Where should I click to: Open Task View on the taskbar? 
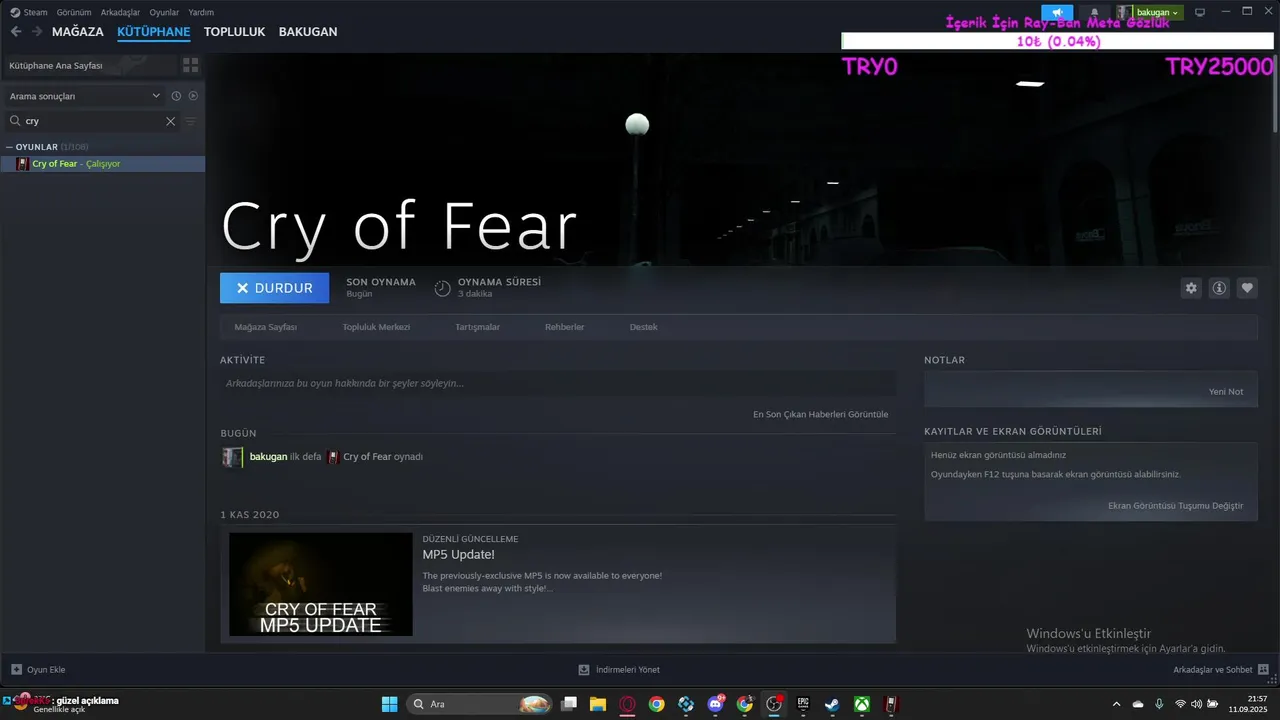(x=569, y=704)
